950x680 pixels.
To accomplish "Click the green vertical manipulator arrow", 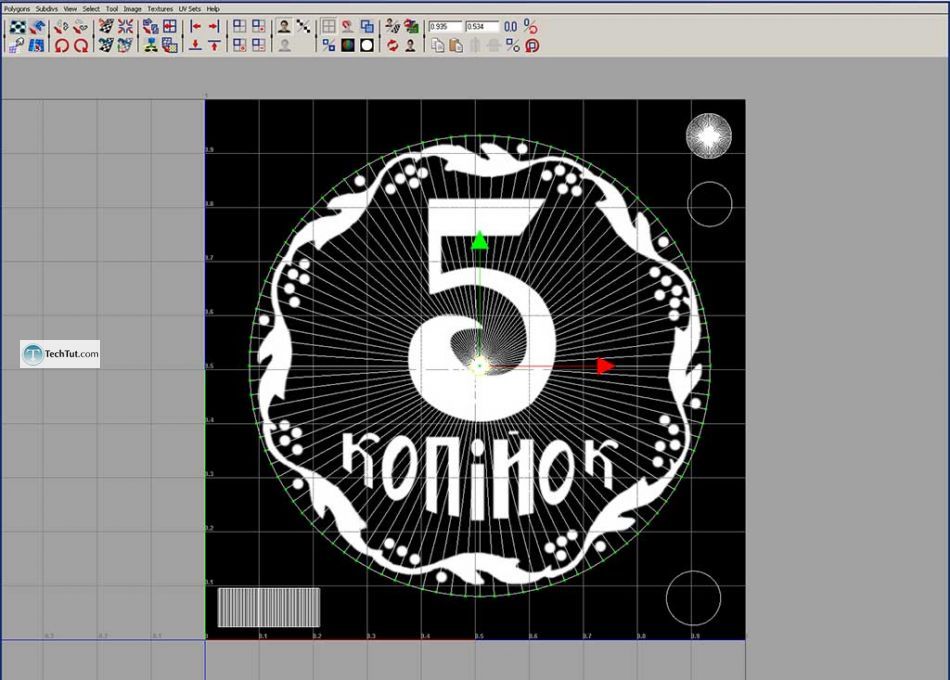I will [x=479, y=240].
